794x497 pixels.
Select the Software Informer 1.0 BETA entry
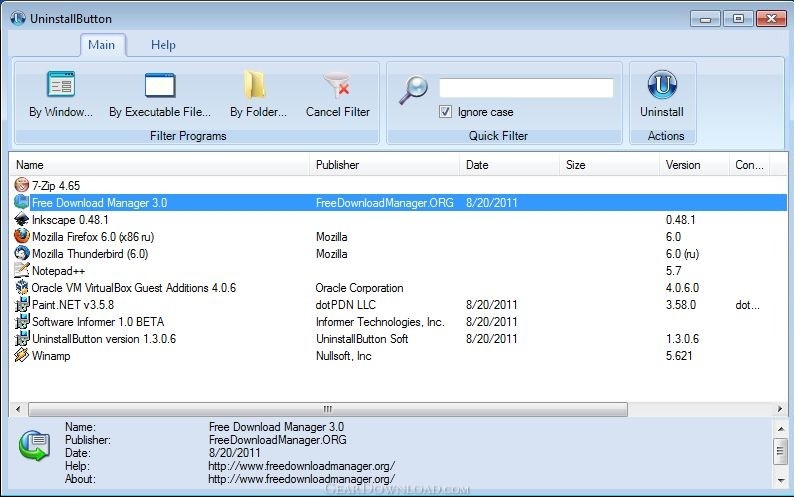[x=98, y=322]
